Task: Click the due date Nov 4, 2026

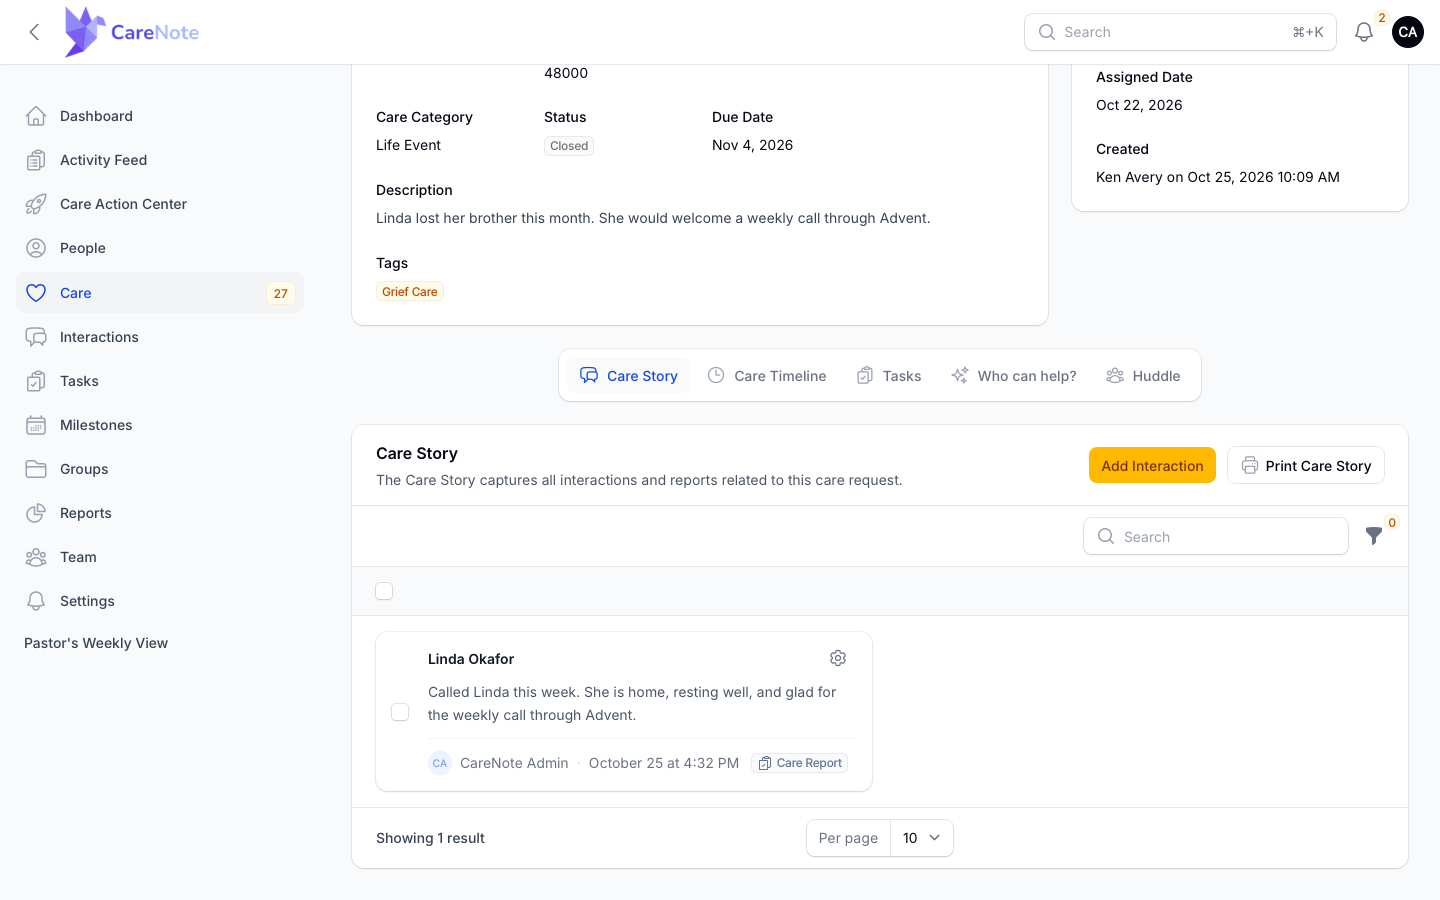Action: [x=752, y=145]
